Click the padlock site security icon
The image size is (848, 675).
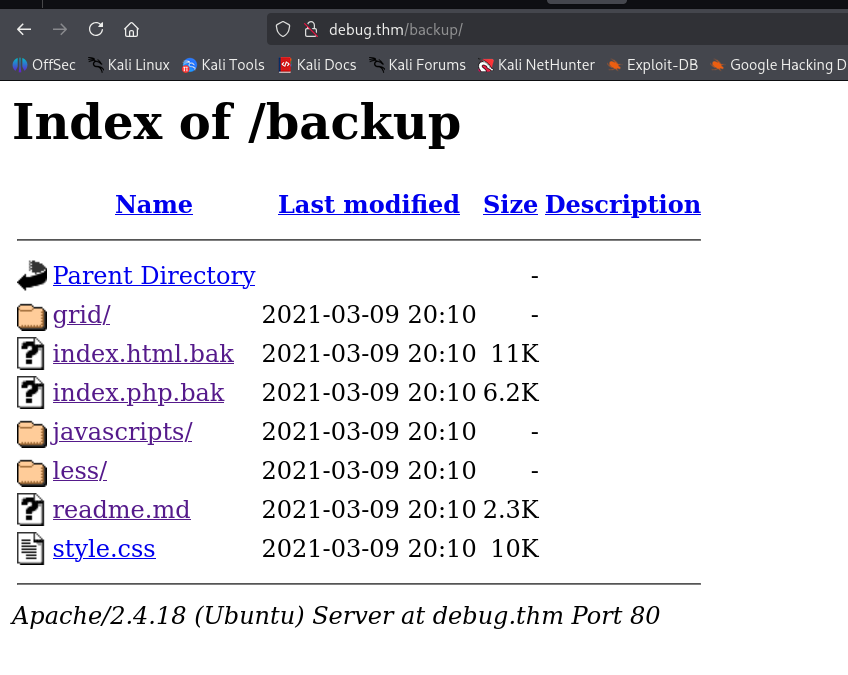coord(311,29)
